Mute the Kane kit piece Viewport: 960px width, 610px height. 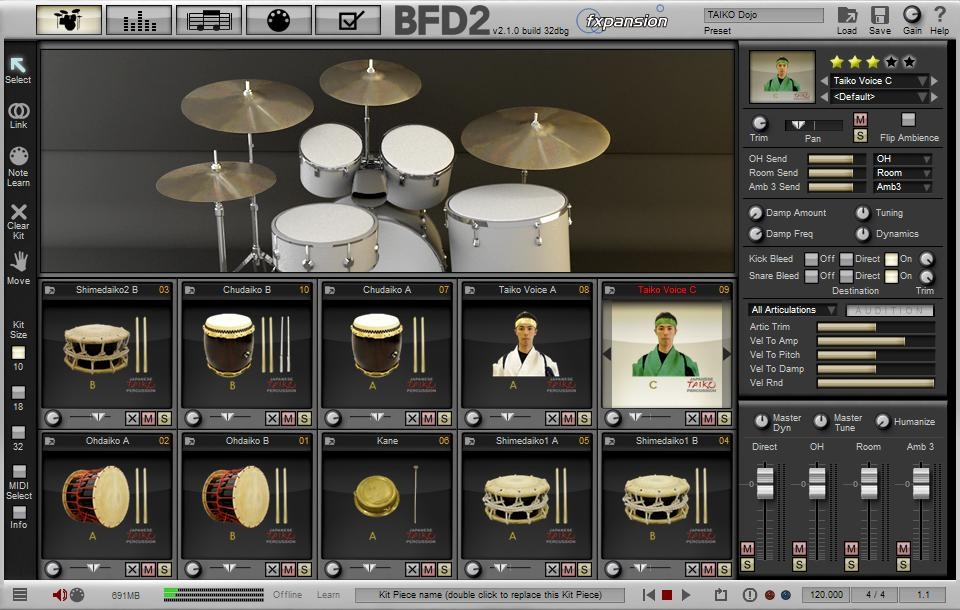[429, 570]
